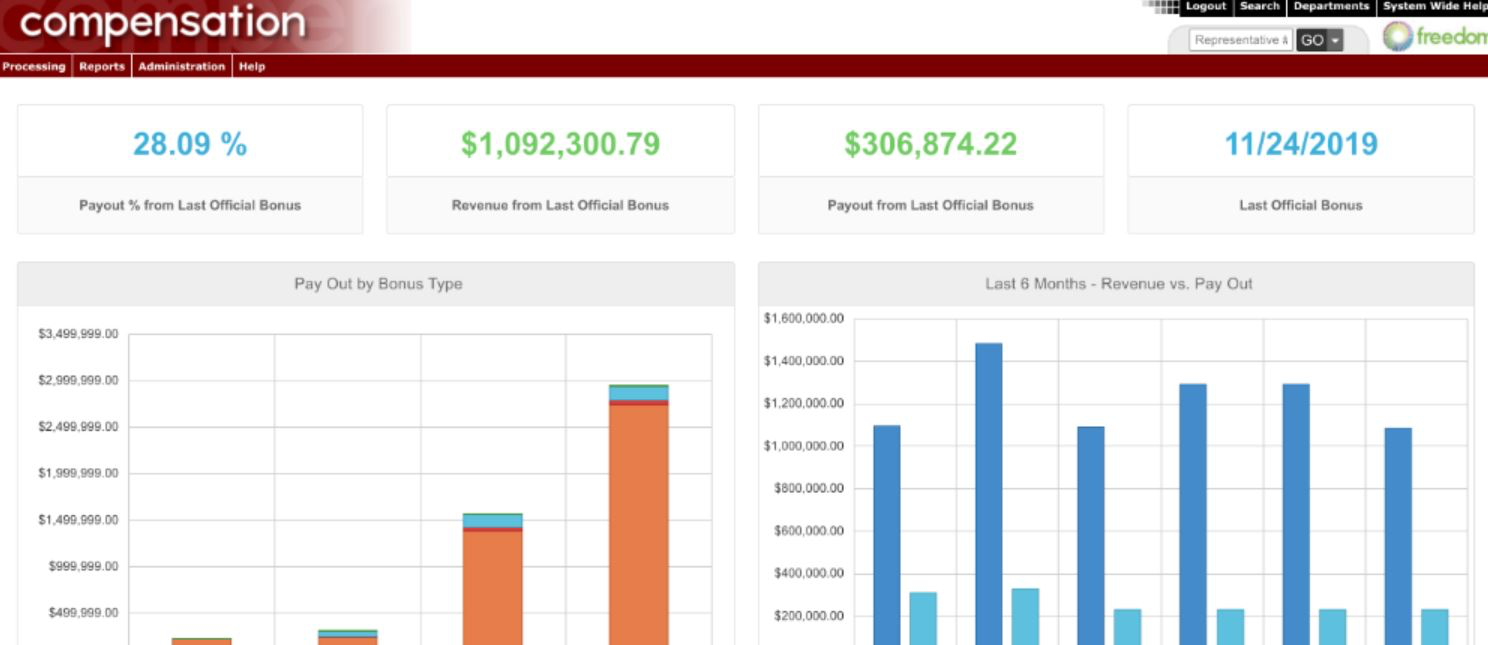Open the Departments page
The height and width of the screenshot is (645, 1488).
1330,5
